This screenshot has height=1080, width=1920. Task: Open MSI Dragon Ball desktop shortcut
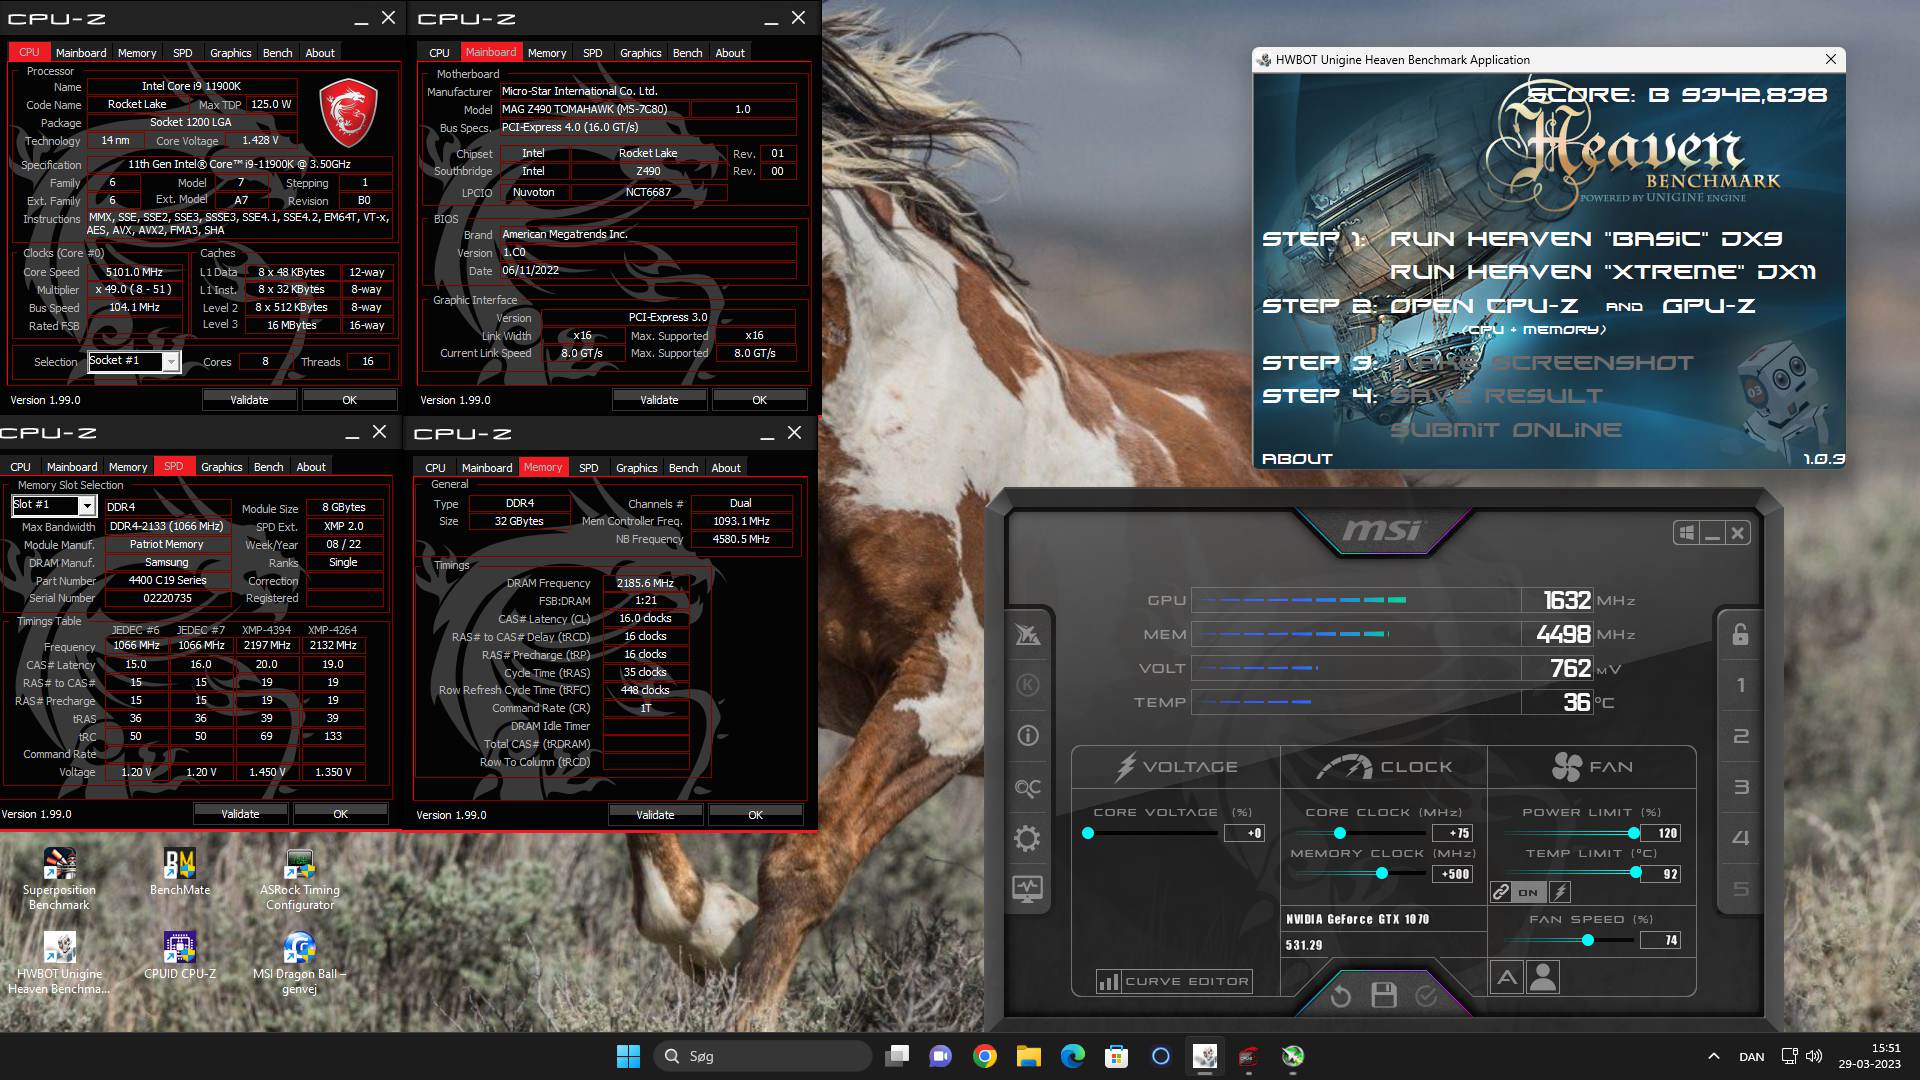300,962
